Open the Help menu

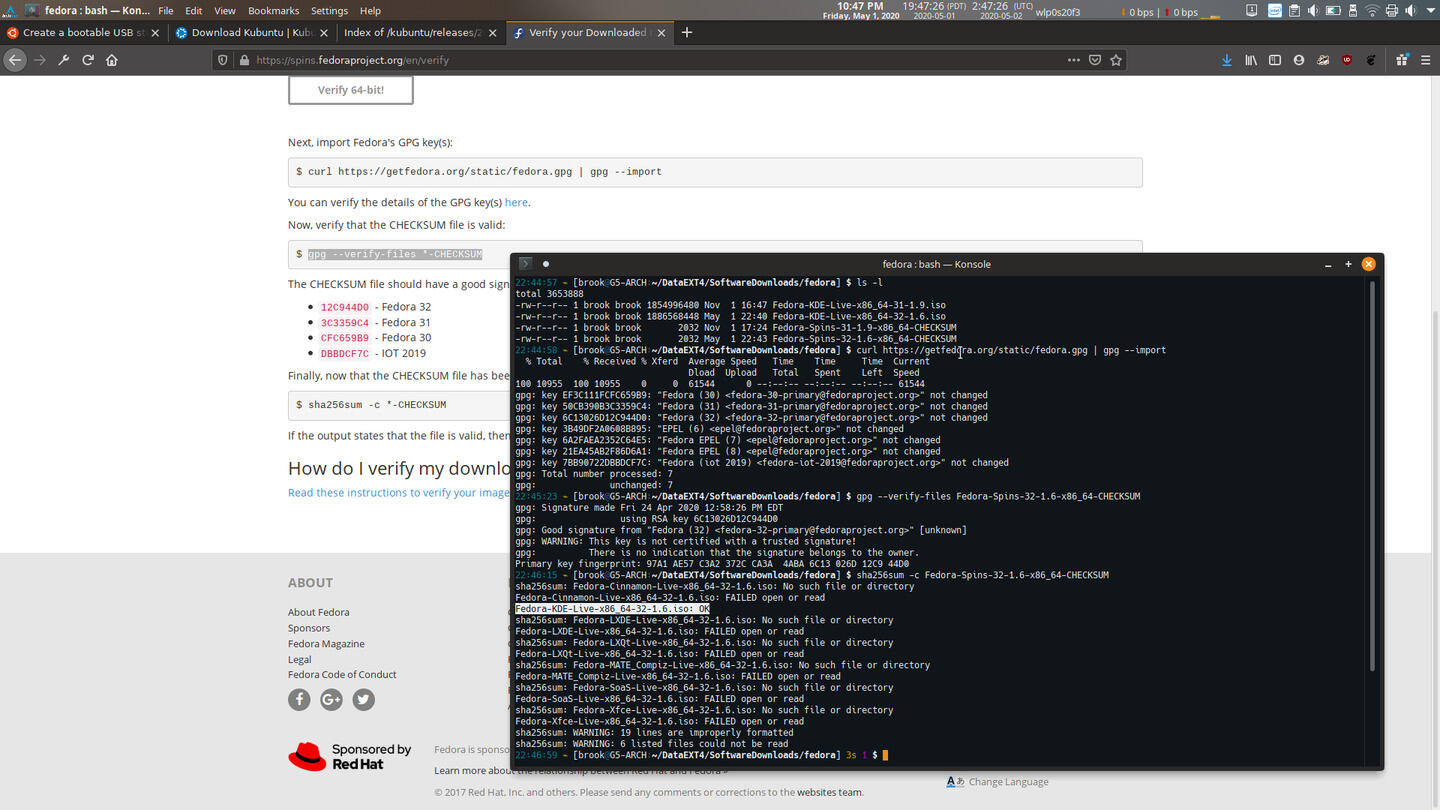pyautogui.click(x=370, y=10)
